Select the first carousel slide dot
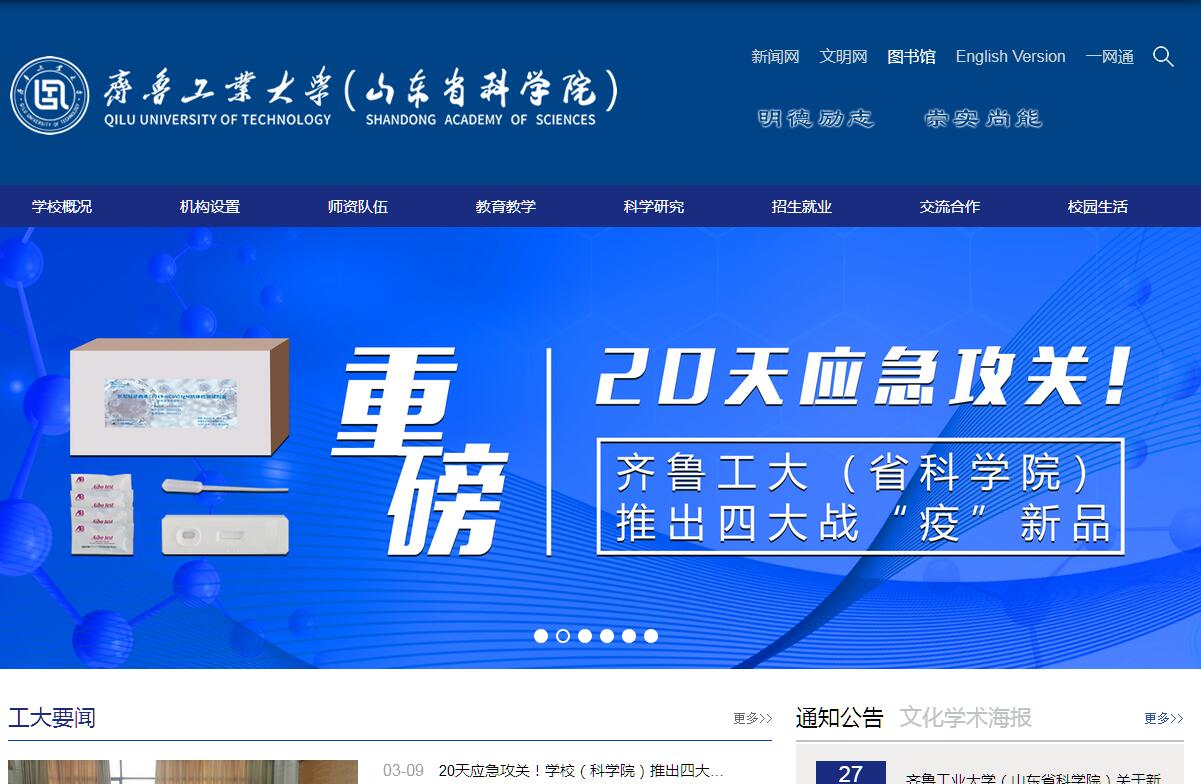The image size is (1201, 784). coord(541,636)
